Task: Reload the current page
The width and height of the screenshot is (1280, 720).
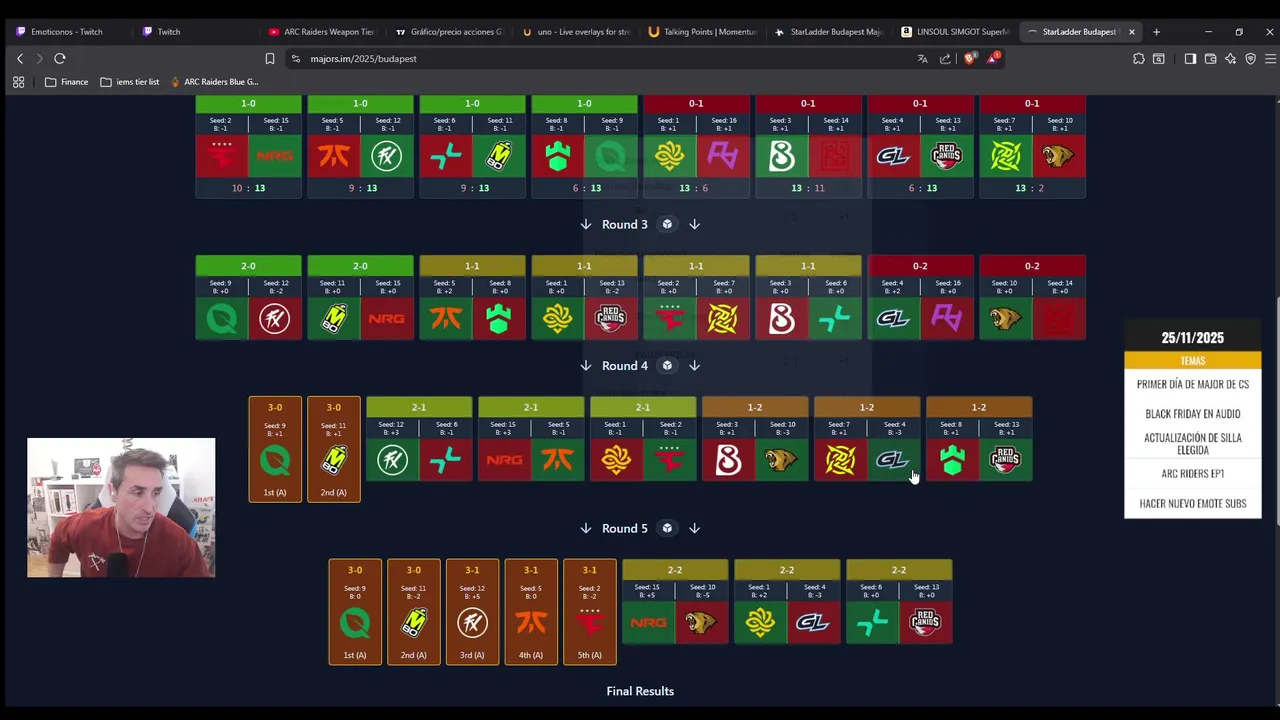Action: coord(60,59)
